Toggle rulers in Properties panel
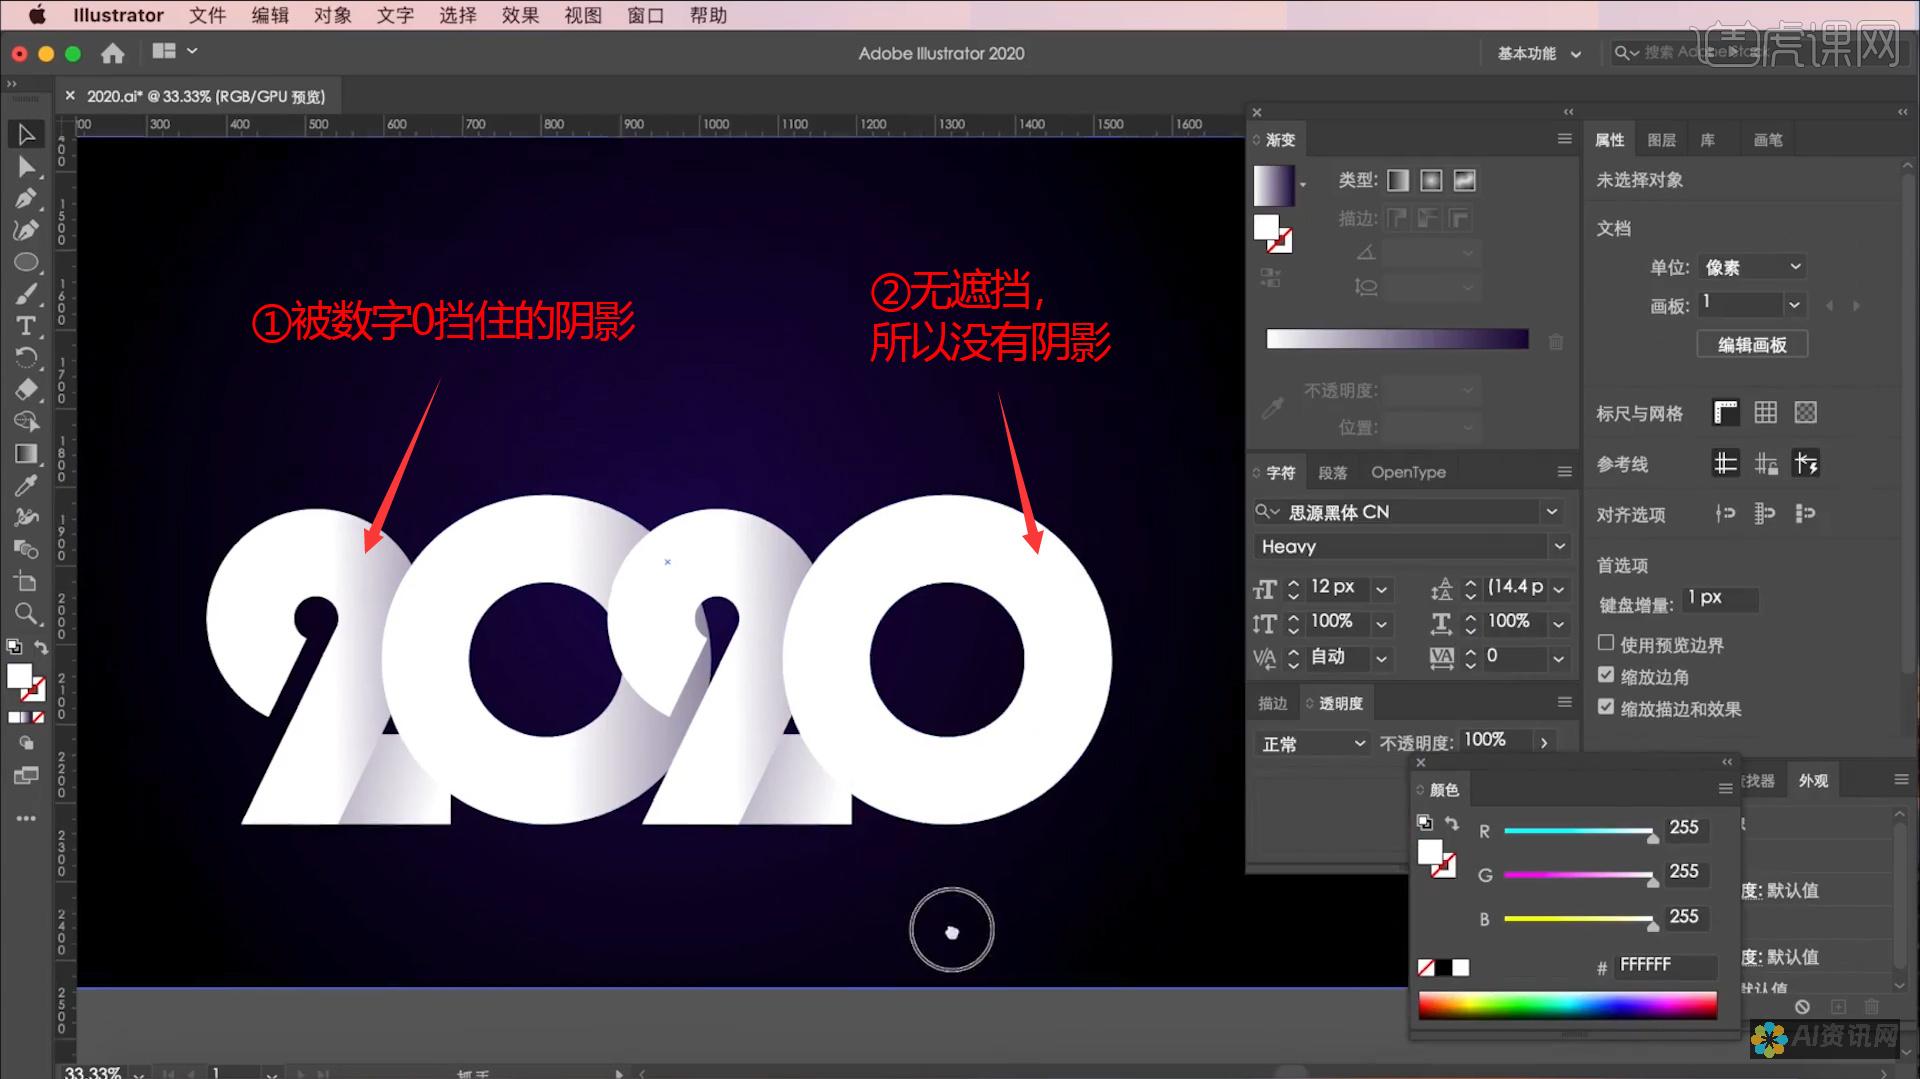The height and width of the screenshot is (1079, 1920). click(x=1726, y=412)
